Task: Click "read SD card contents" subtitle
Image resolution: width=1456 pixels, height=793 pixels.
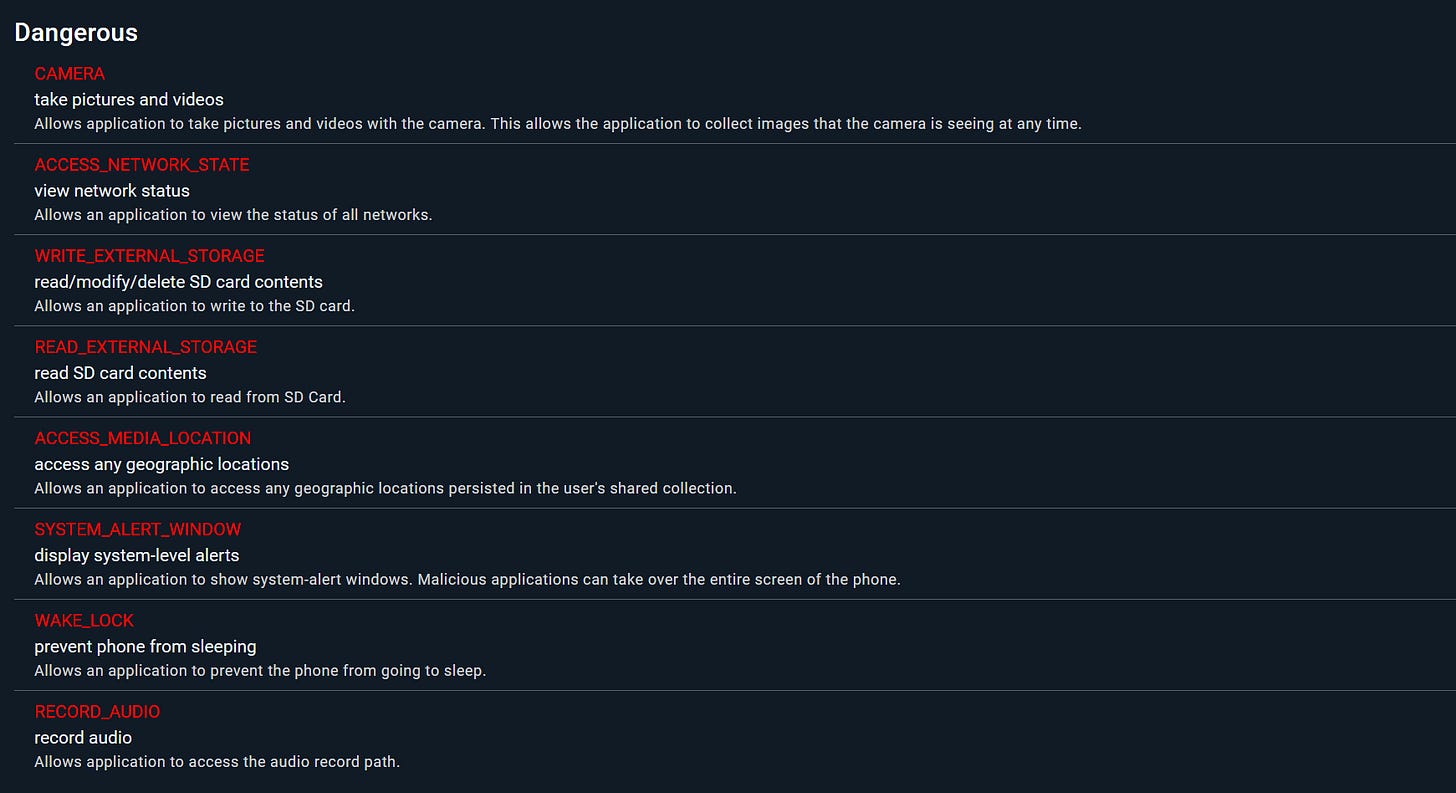Action: coord(120,372)
